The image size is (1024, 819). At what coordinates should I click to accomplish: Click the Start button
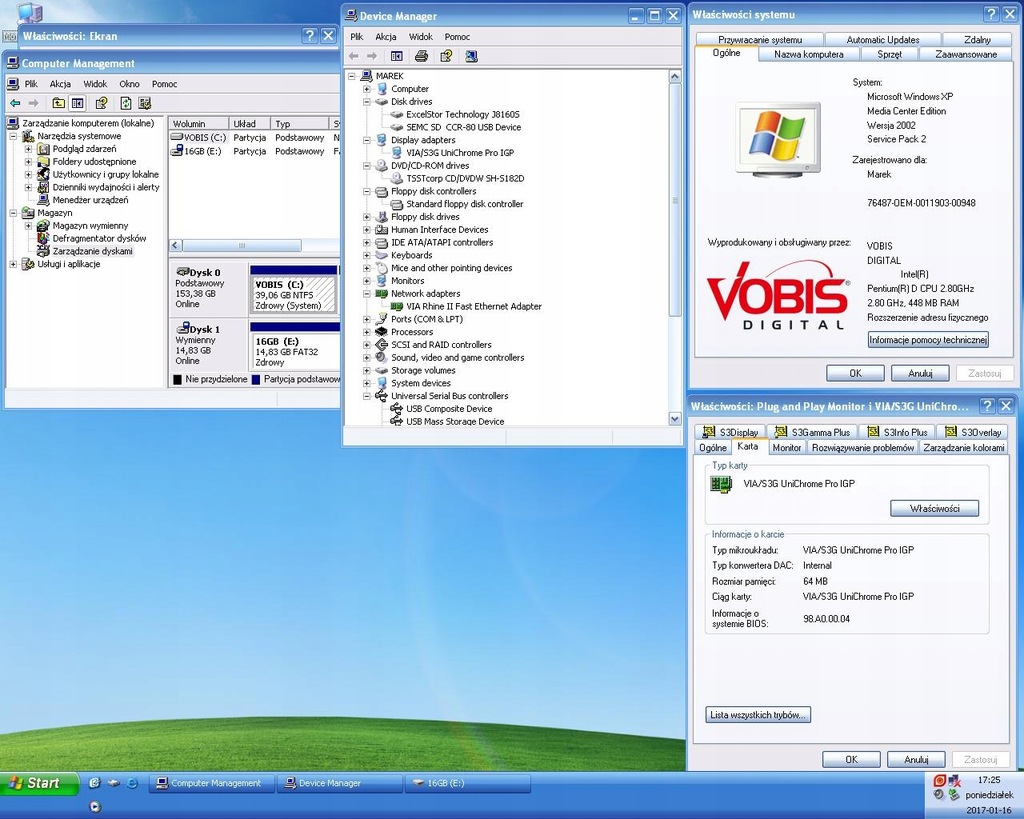pos(39,783)
